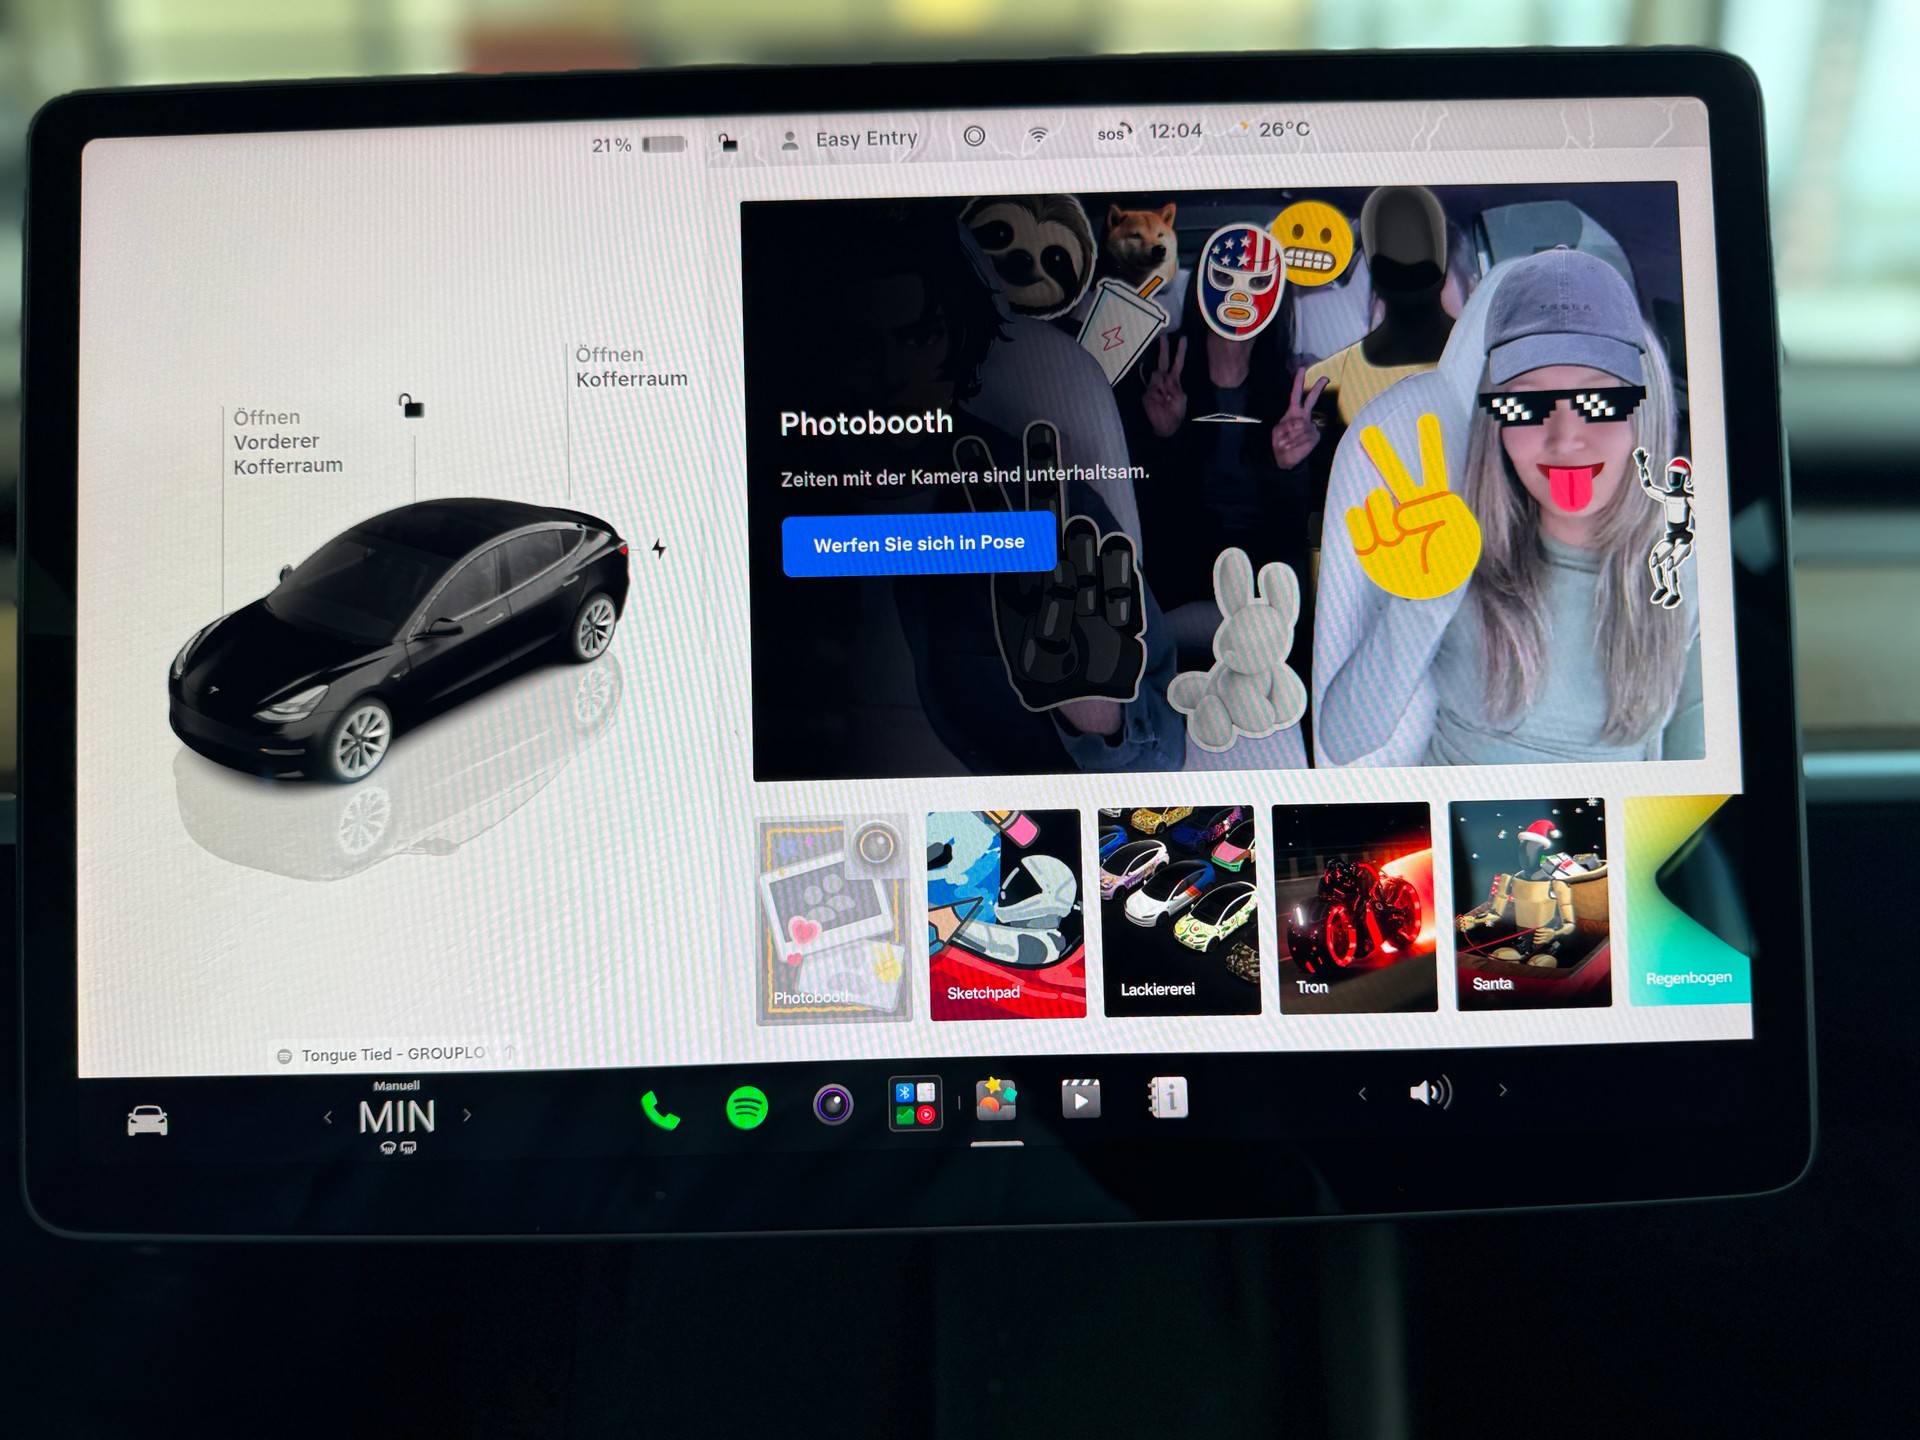Raise temperature with right chevron
This screenshot has width=1920, height=1440.
(x=467, y=1114)
